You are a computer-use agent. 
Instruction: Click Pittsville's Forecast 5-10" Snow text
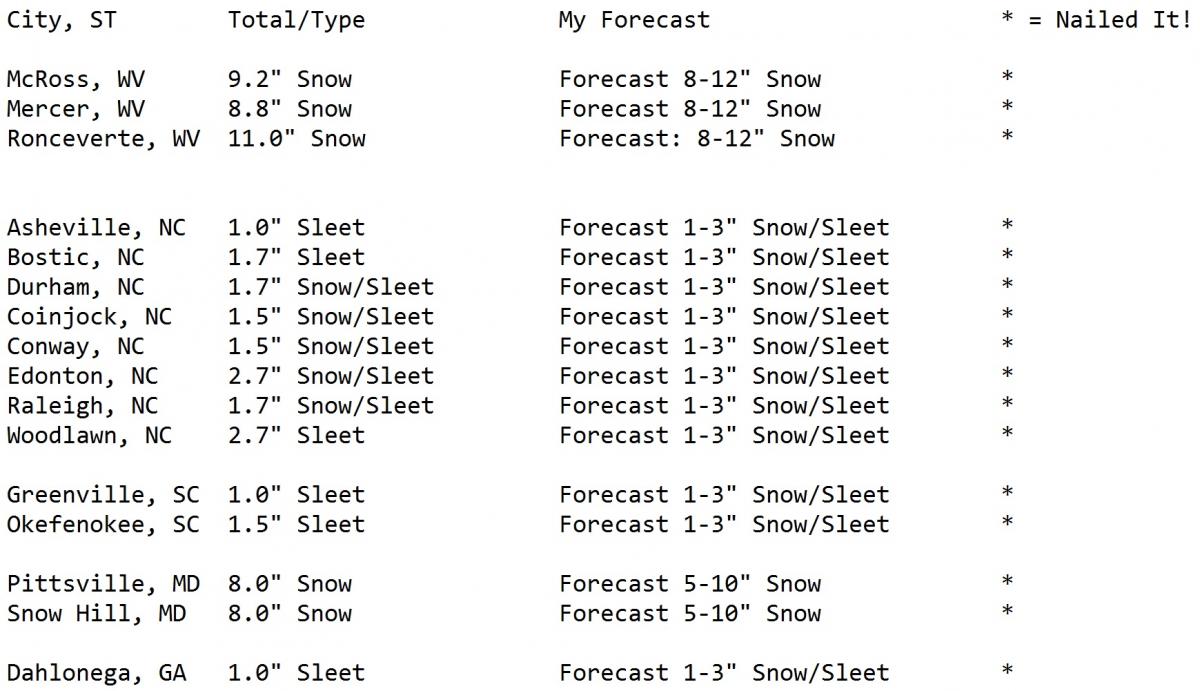[x=690, y=584]
